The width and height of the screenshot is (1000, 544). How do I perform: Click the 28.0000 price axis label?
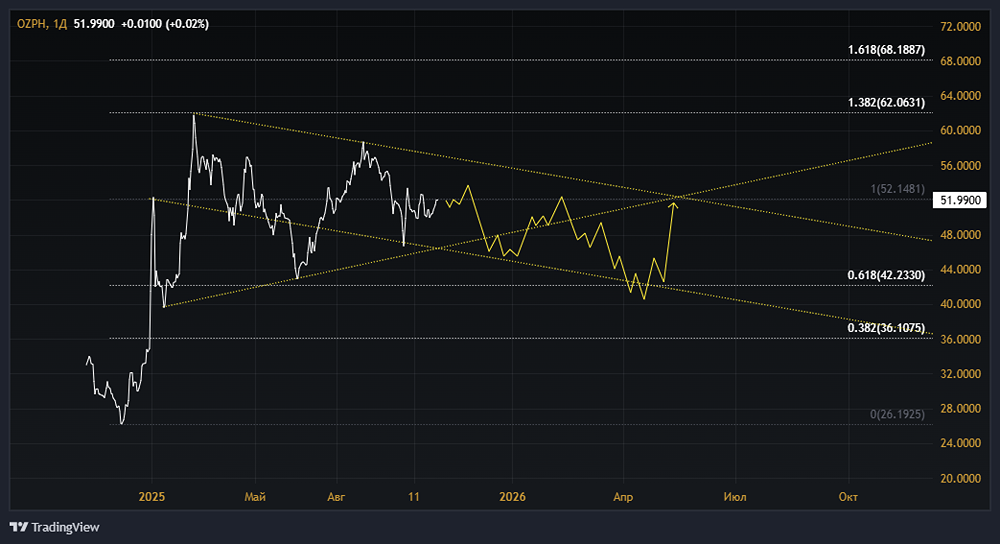click(x=960, y=408)
